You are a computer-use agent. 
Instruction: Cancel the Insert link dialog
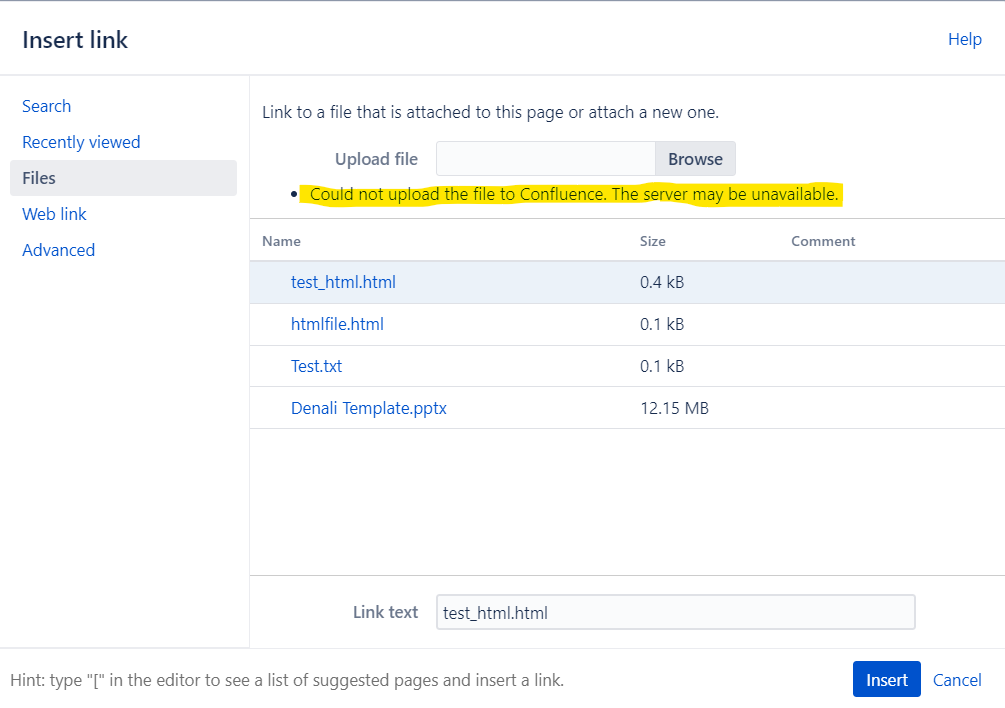(x=957, y=680)
